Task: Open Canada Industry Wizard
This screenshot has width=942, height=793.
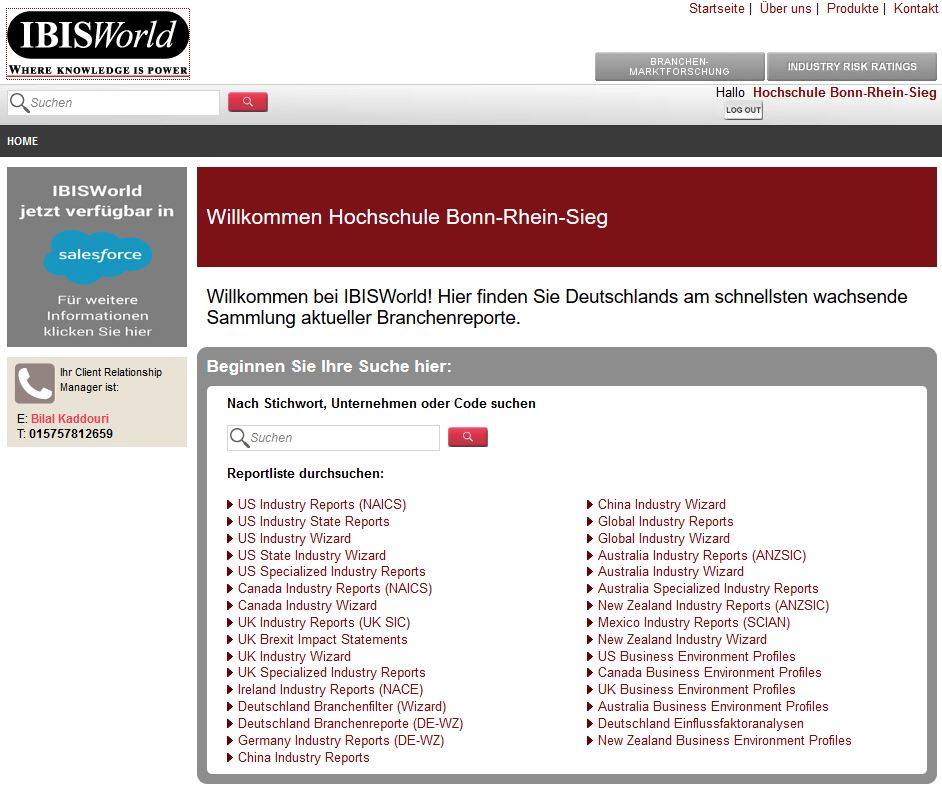Action: coord(308,605)
